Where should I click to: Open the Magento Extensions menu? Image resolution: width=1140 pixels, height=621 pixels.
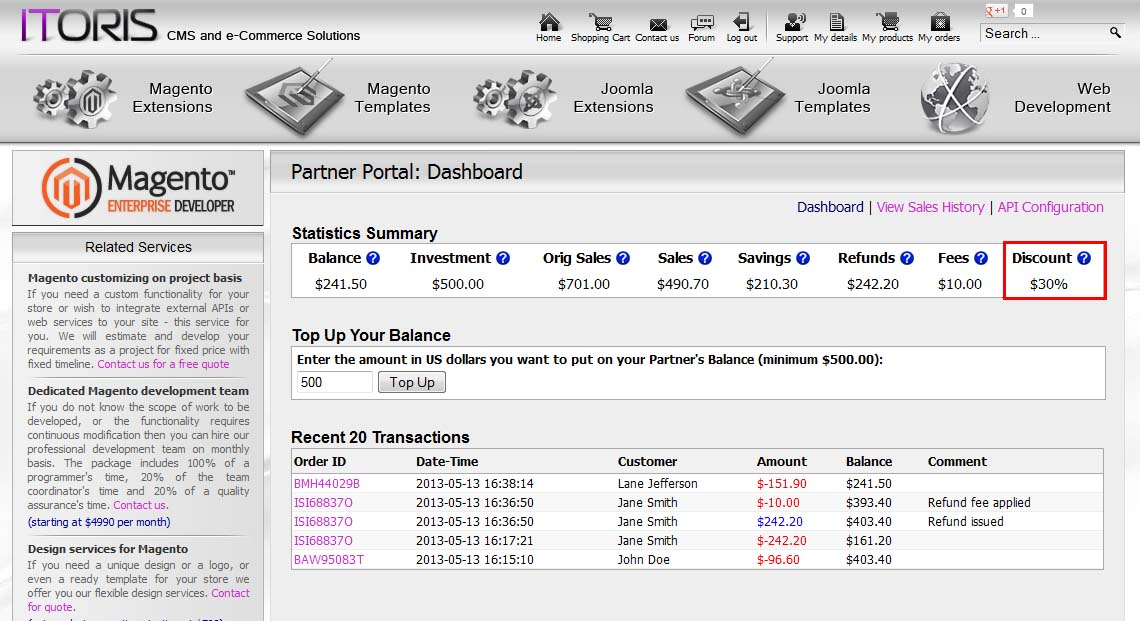[x=172, y=98]
